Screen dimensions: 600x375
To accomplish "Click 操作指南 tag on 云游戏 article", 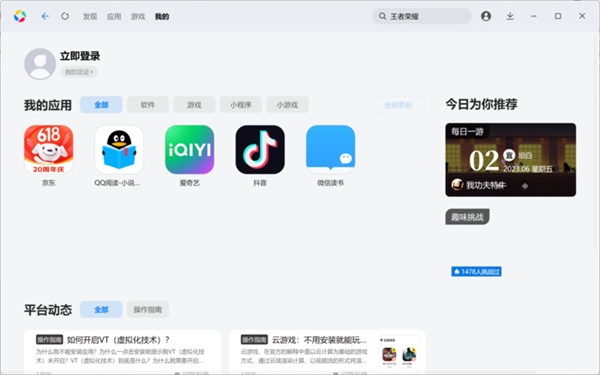I will coord(254,339).
